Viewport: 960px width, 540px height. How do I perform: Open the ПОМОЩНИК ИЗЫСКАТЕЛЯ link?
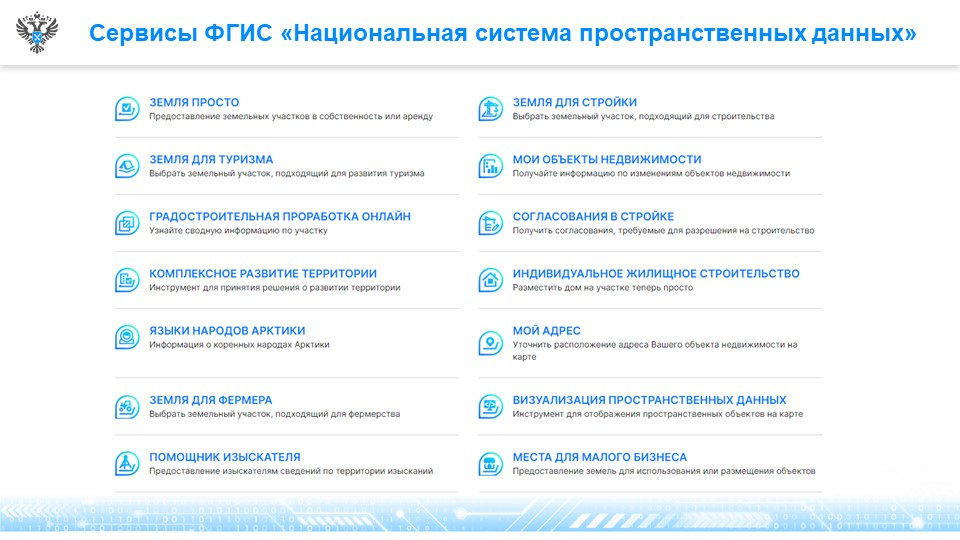(225, 457)
